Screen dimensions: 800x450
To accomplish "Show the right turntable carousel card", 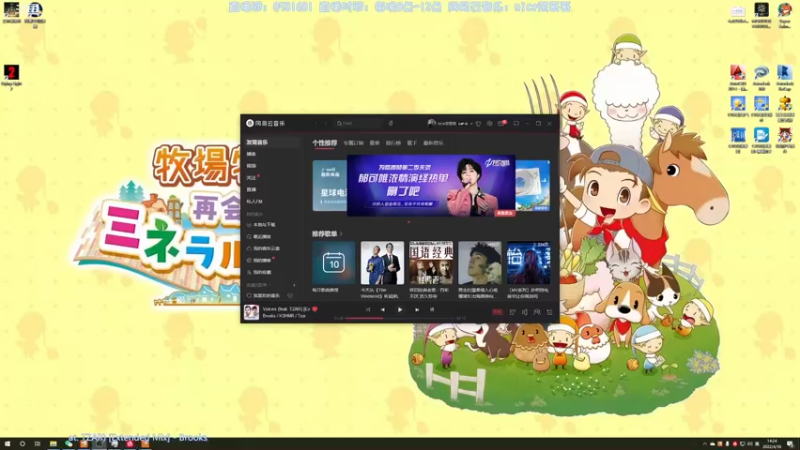I will 533,186.
